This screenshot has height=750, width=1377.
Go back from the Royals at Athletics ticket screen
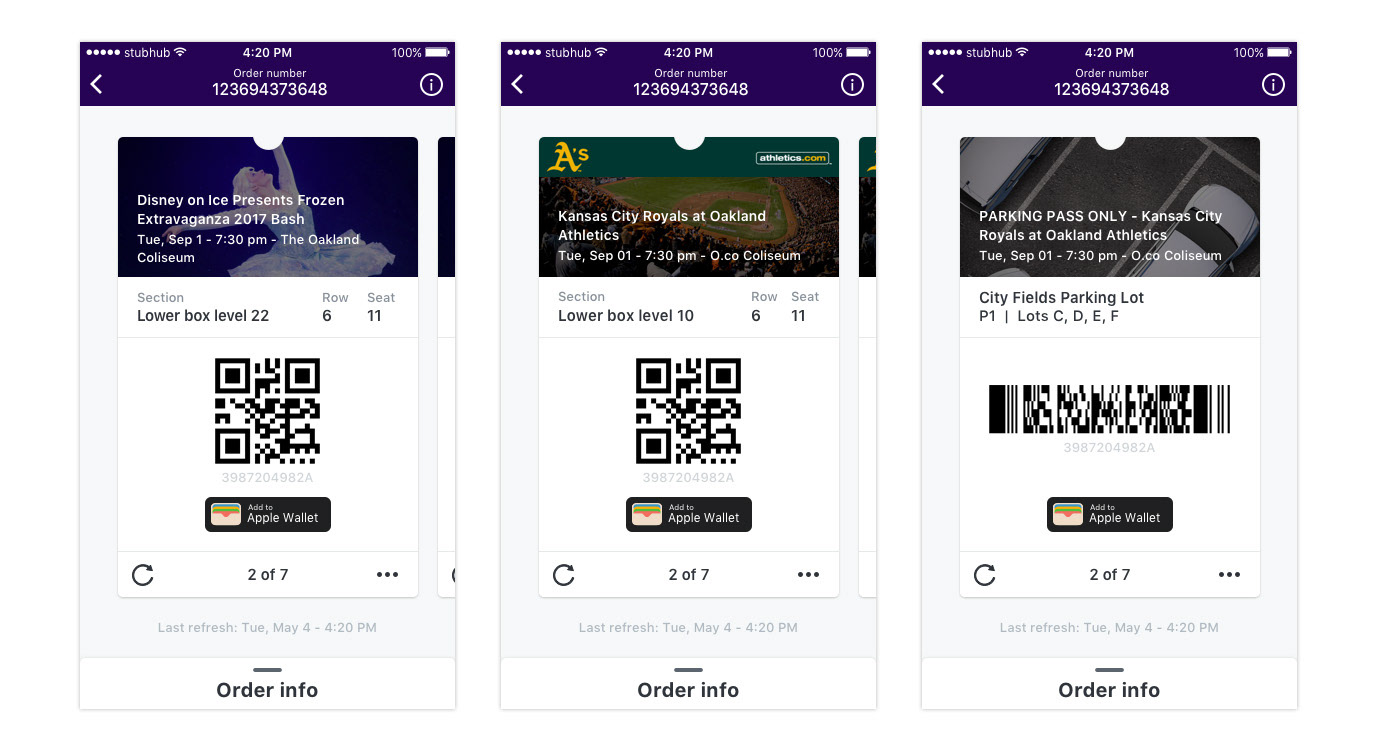(x=518, y=85)
